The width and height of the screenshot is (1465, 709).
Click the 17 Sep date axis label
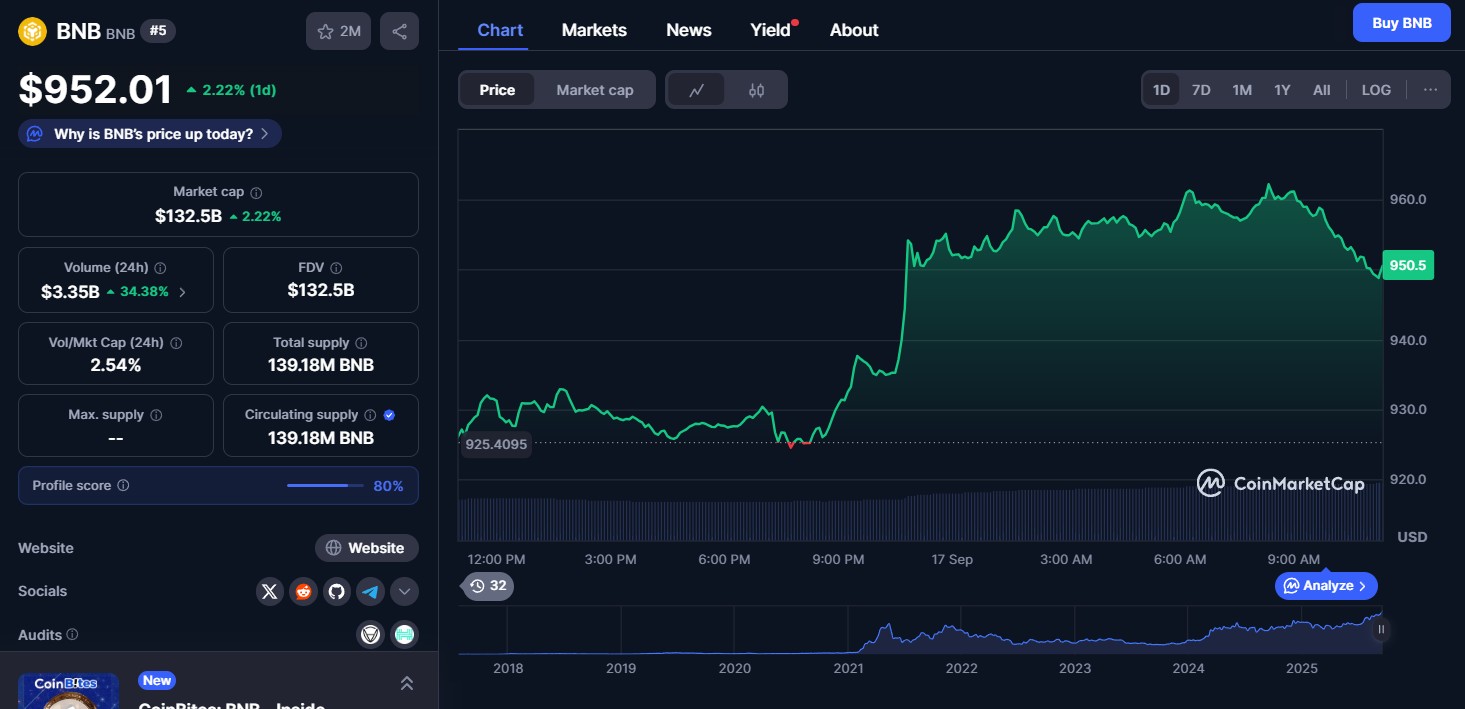pyautogui.click(x=952, y=559)
